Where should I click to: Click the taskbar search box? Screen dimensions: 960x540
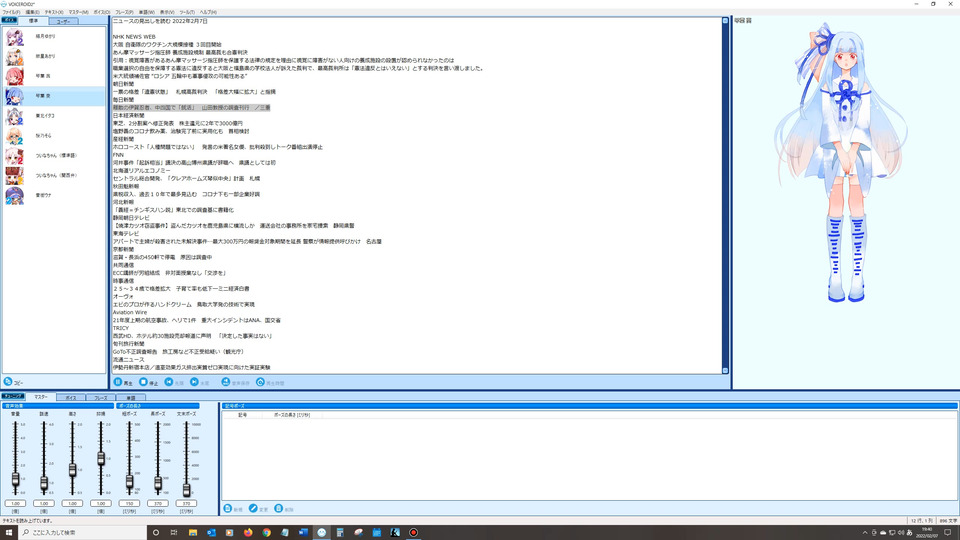pyautogui.click(x=83, y=533)
